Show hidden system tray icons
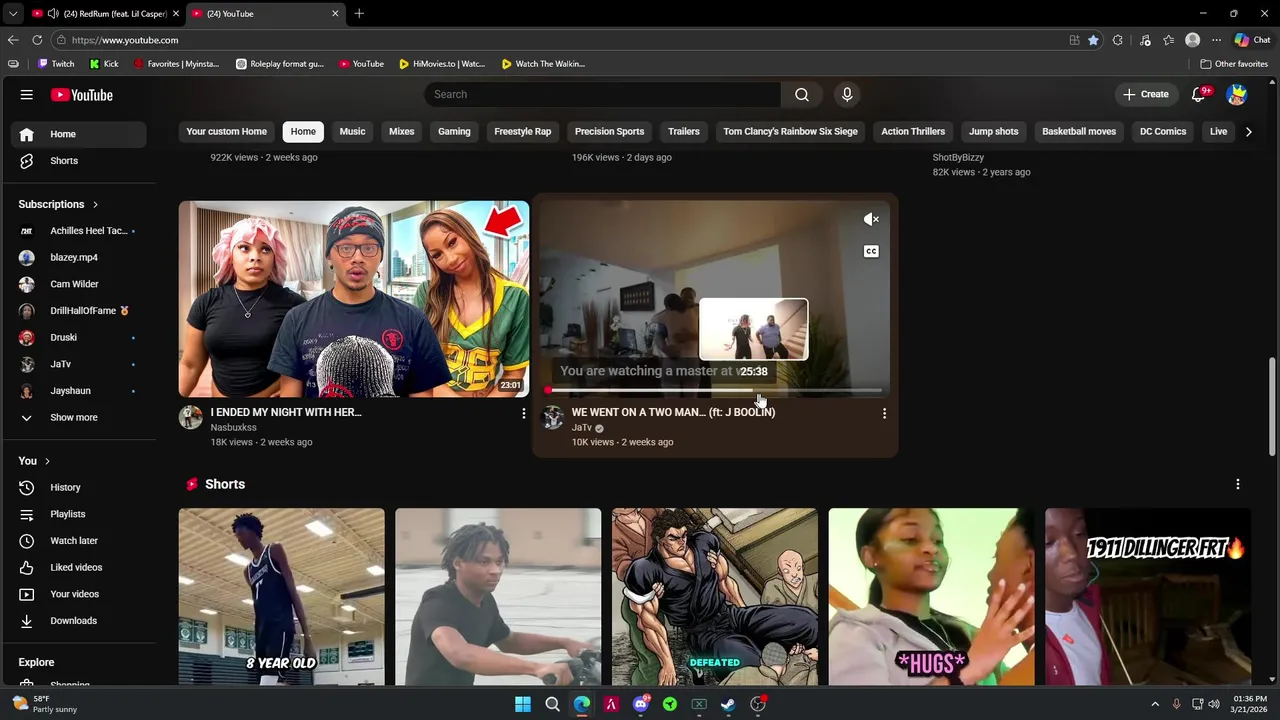 pos(1155,704)
